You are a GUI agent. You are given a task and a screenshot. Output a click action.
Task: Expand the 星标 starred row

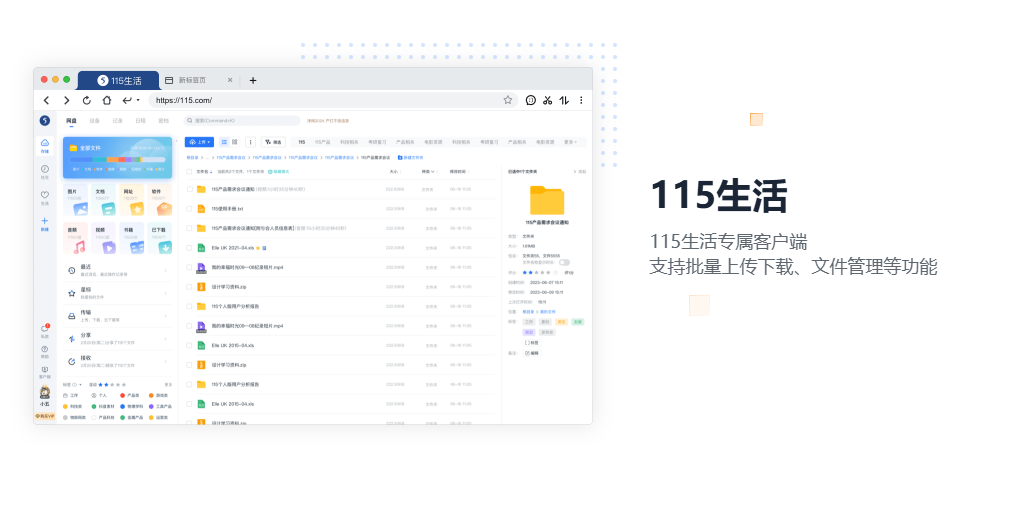(x=118, y=293)
